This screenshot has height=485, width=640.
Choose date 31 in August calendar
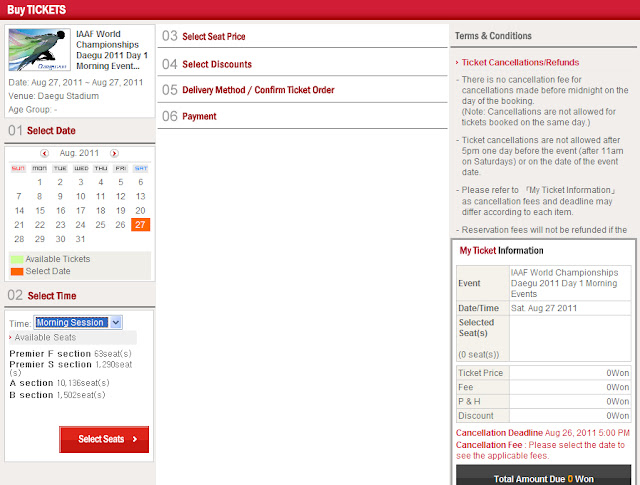[80, 239]
